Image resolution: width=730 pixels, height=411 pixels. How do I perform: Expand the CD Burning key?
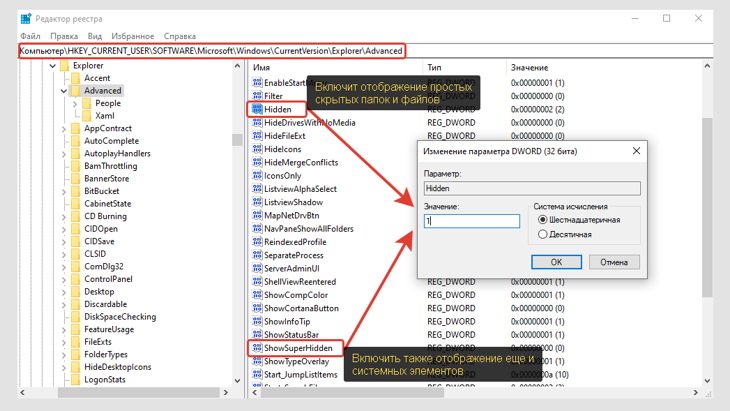tap(64, 216)
